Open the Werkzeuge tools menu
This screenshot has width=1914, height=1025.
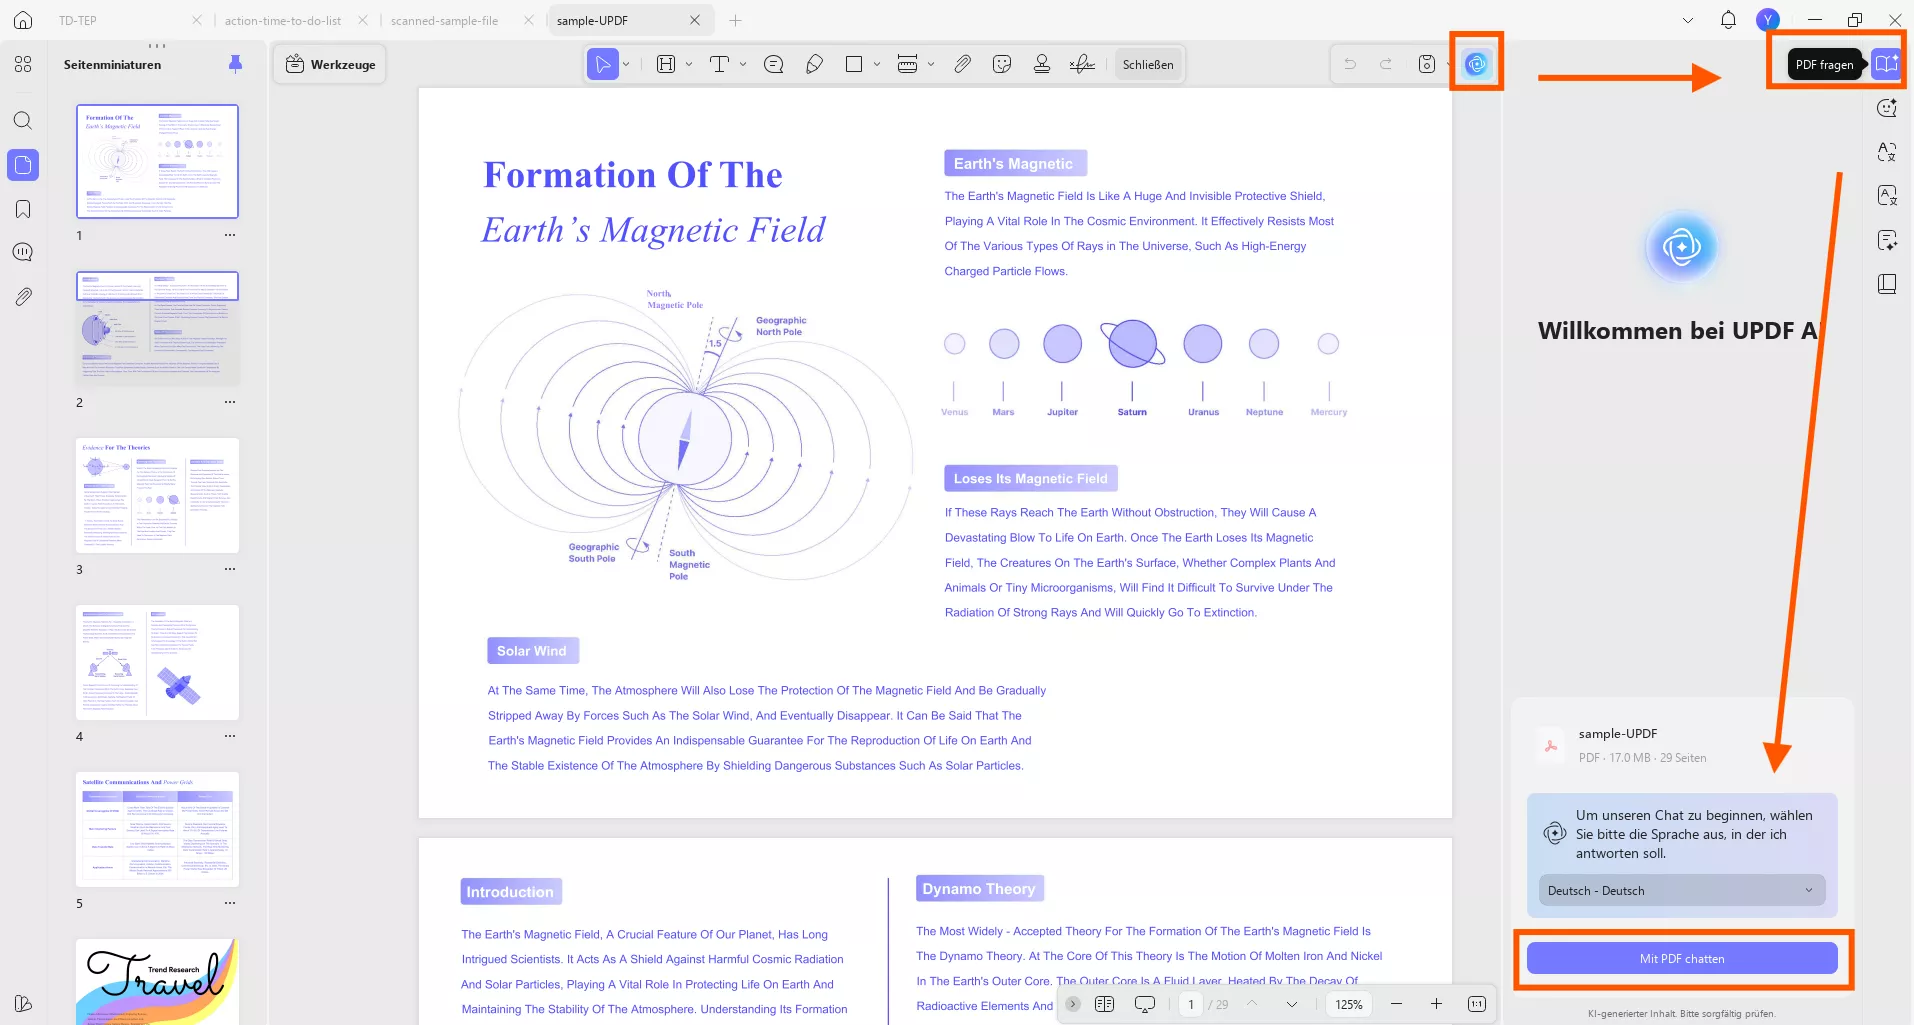pyautogui.click(x=331, y=64)
